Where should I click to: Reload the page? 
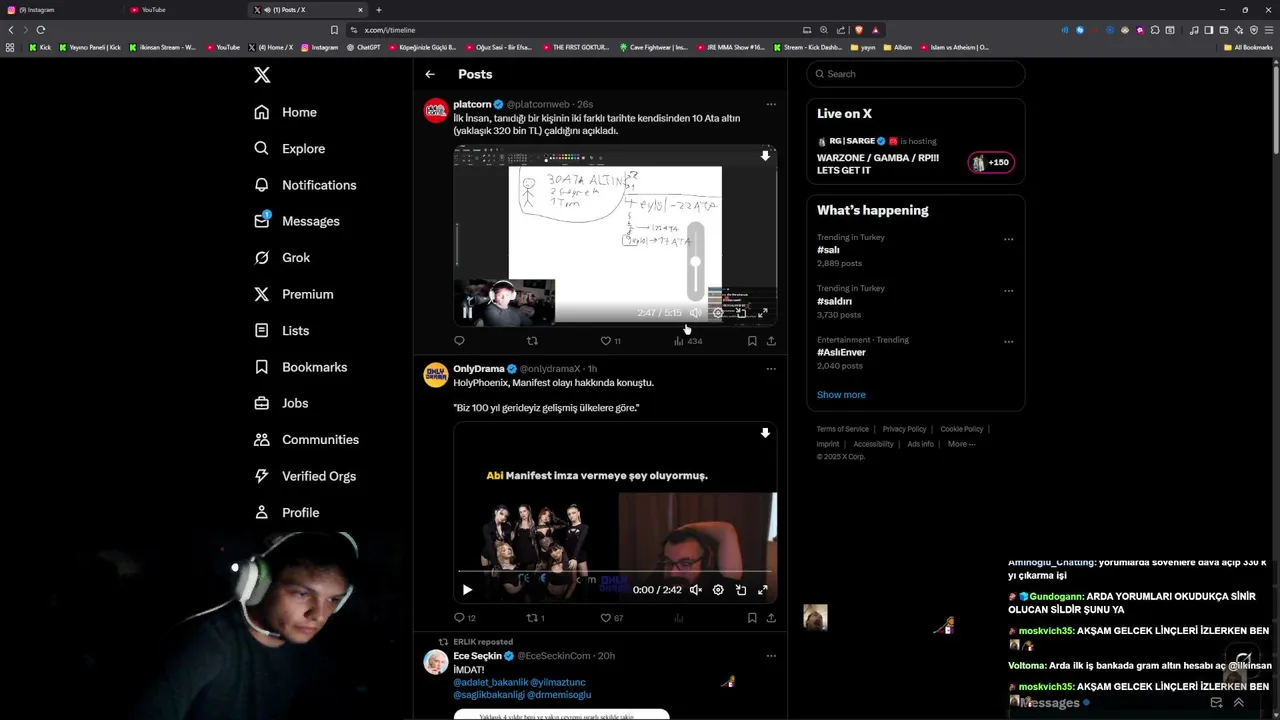pyautogui.click(x=41, y=30)
